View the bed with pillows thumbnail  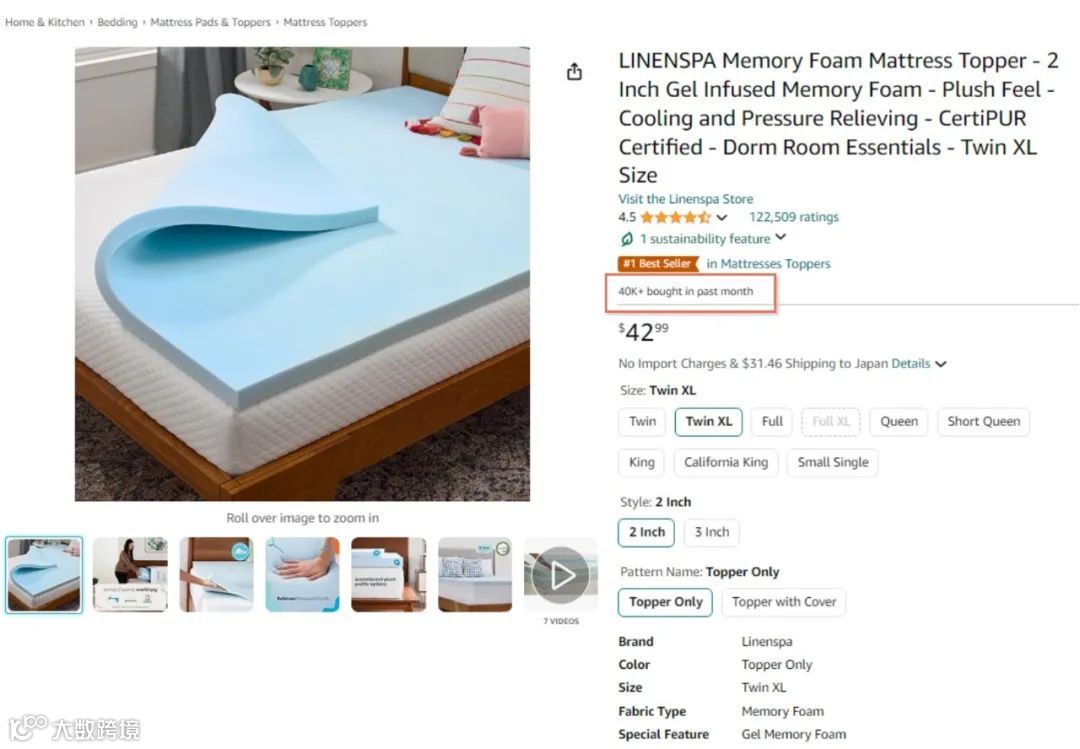[475, 575]
